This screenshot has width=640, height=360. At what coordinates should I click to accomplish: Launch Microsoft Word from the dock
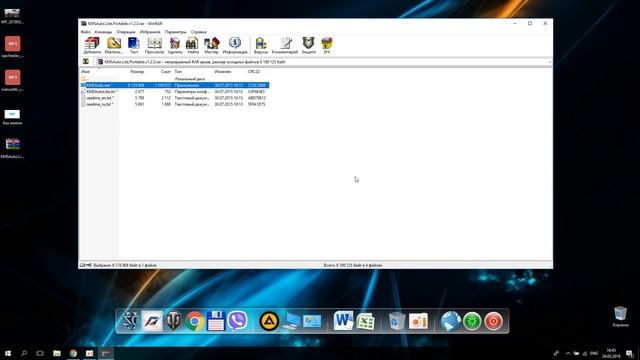point(343,321)
